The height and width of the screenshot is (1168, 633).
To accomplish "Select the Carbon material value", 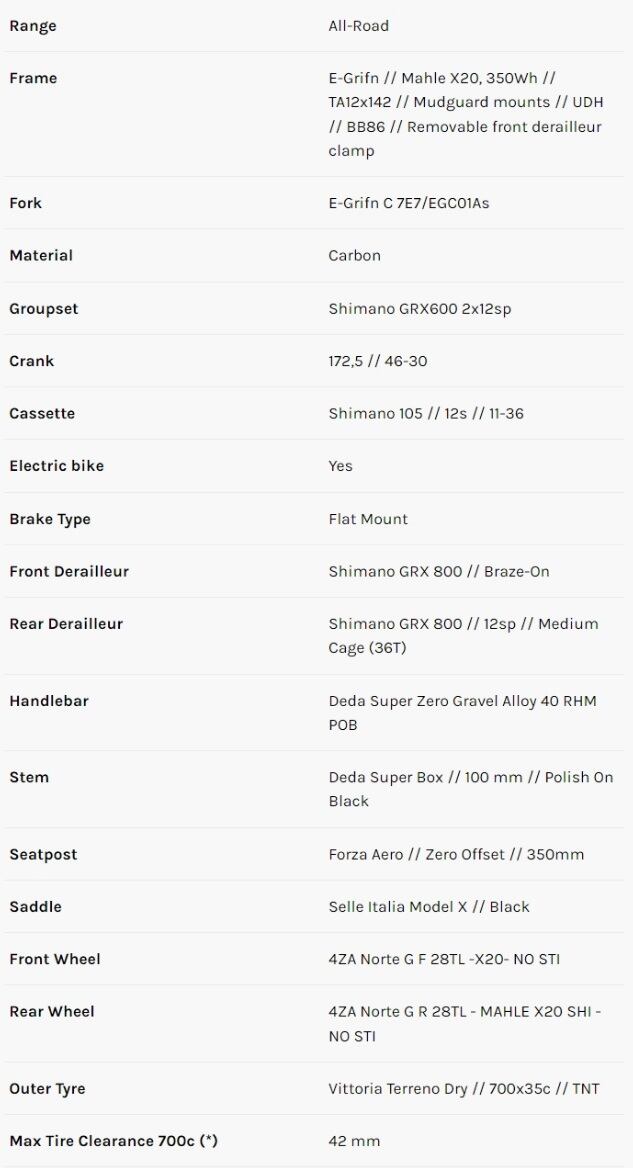I will click(354, 255).
